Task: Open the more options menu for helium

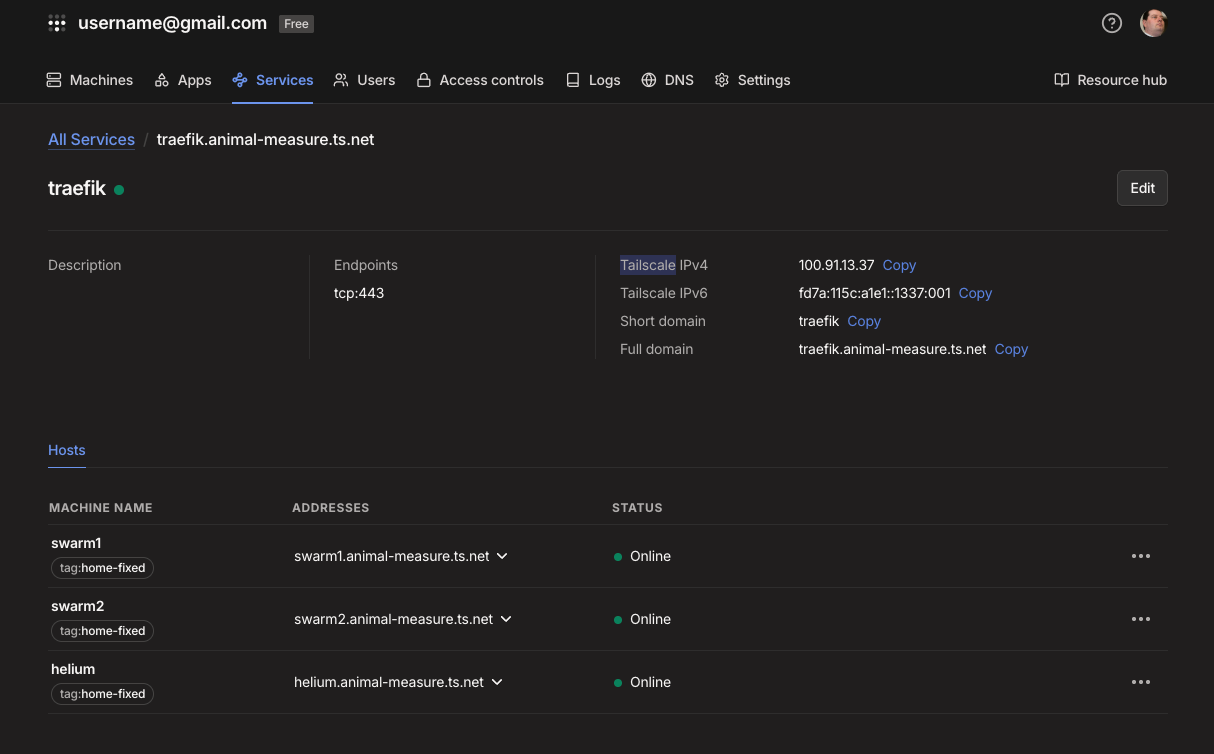Action: 1141,682
